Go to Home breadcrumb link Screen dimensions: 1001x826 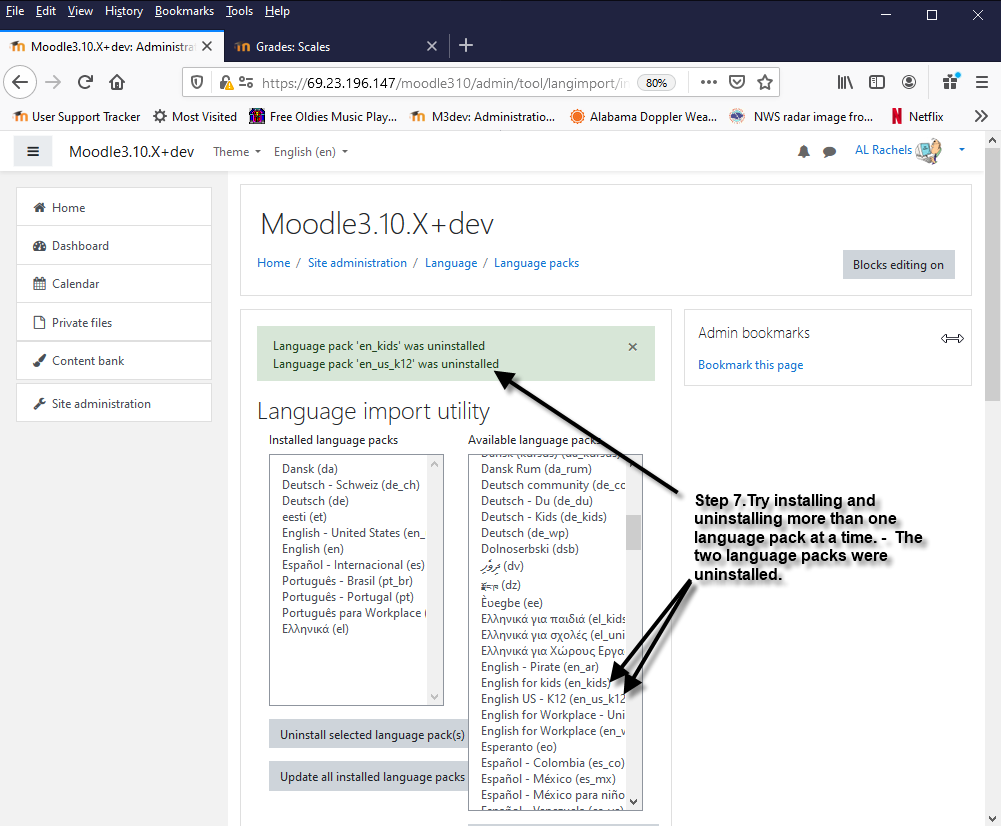[273, 263]
